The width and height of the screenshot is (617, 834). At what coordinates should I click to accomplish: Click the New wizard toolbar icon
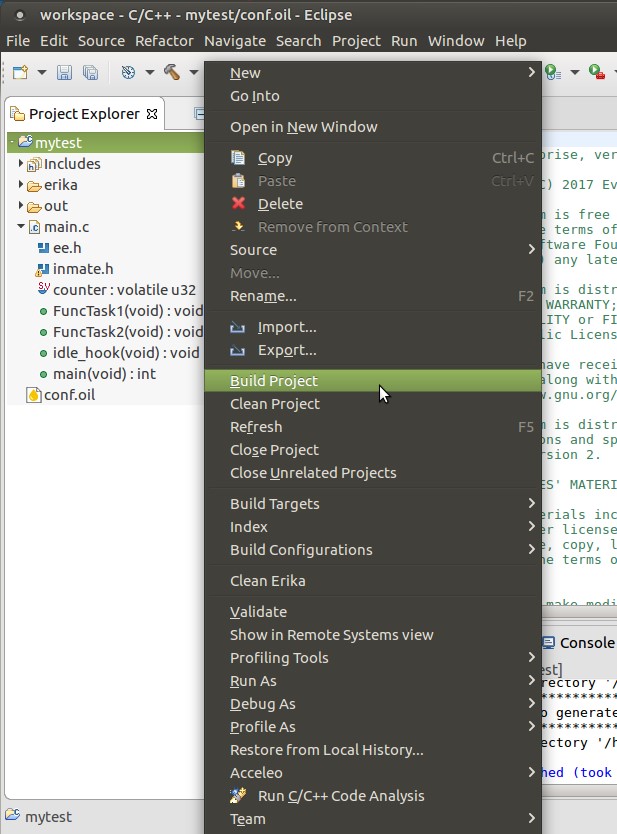point(20,72)
